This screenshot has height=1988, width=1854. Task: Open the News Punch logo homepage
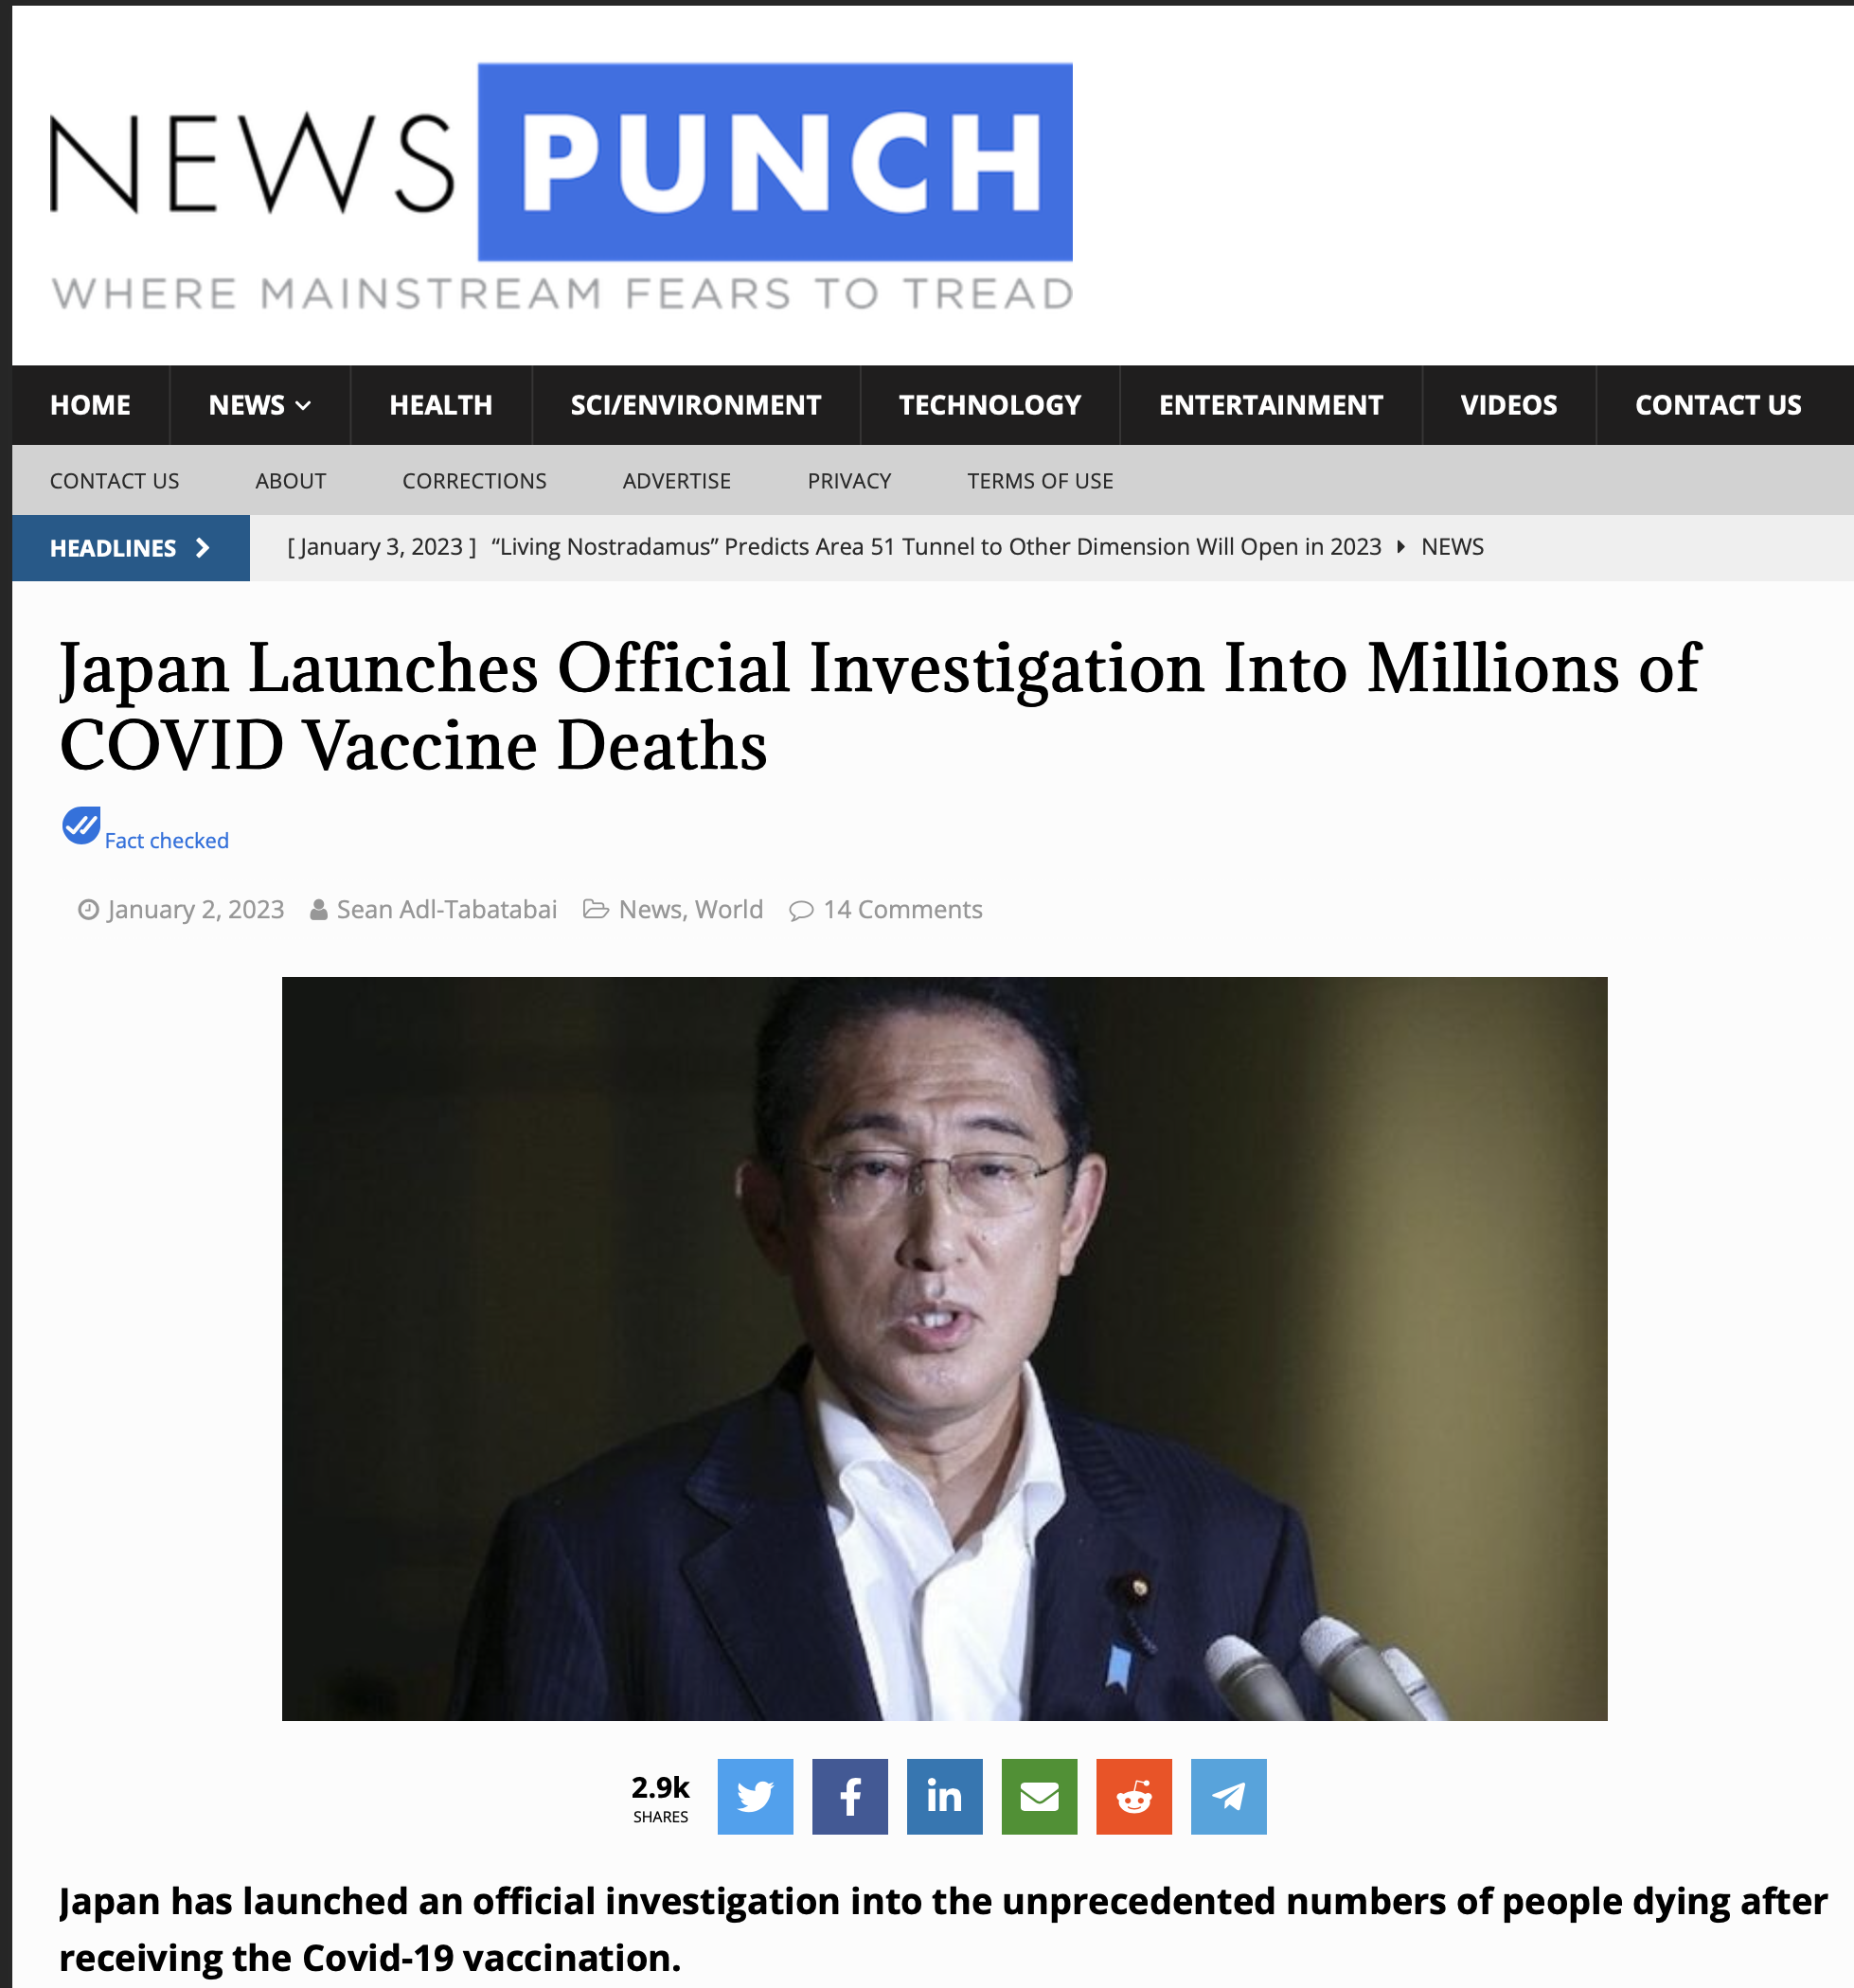561,187
